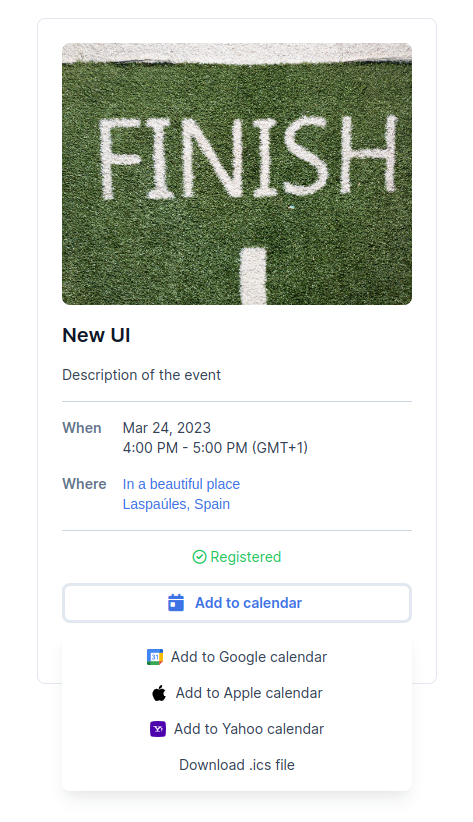Click the Where label
The width and height of the screenshot is (473, 822).
[84, 484]
